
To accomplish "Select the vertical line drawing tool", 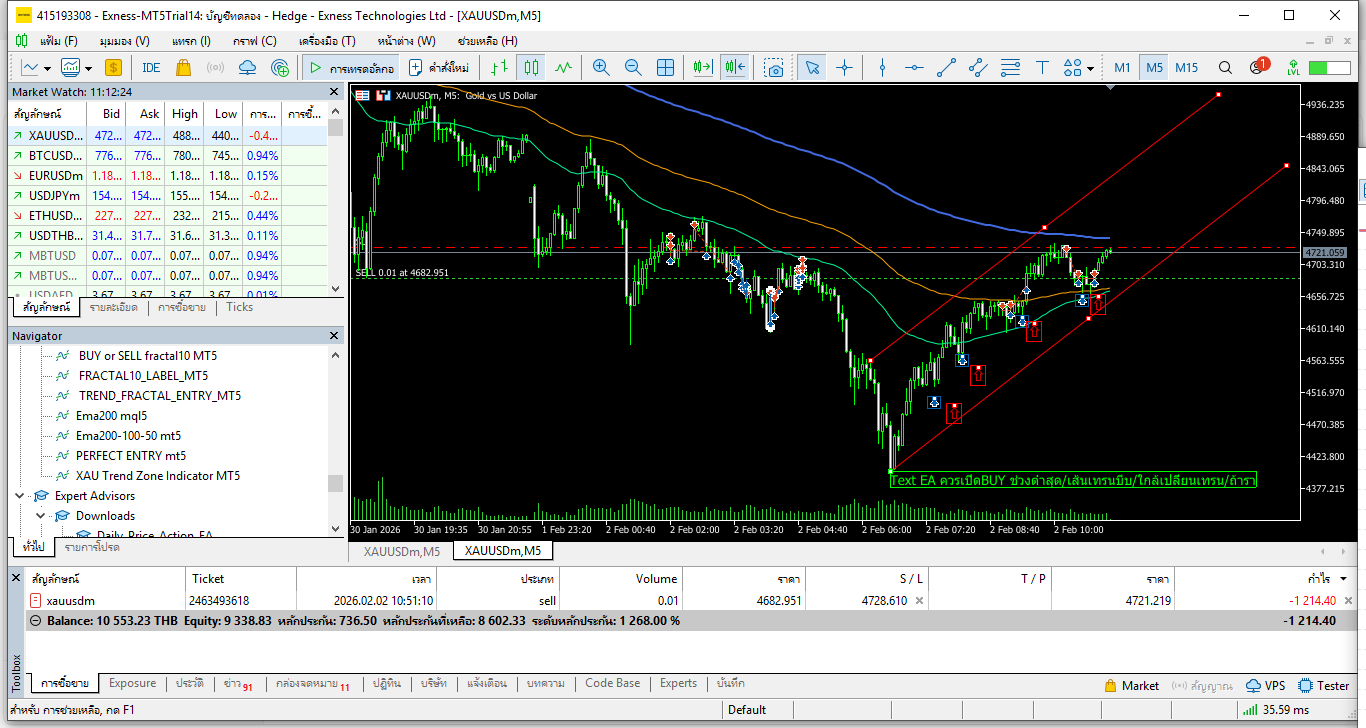I will point(882,67).
